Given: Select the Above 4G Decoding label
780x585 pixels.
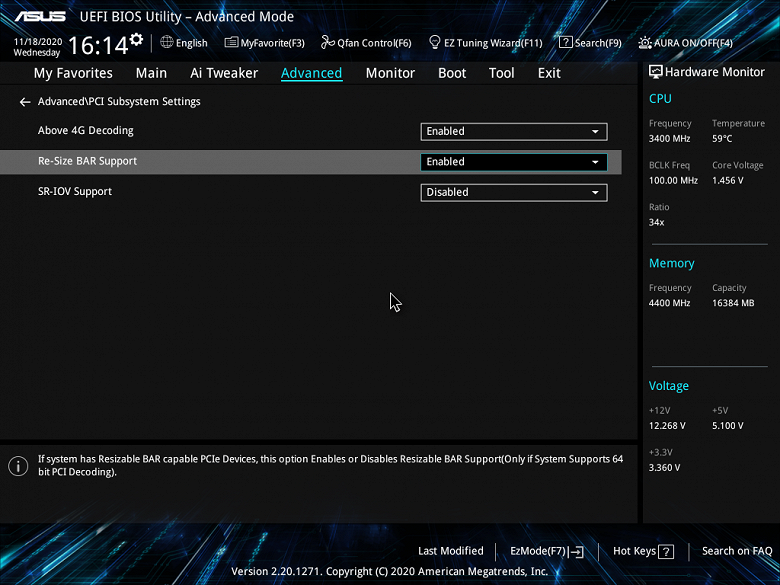Looking at the screenshot, I should pos(86,131).
